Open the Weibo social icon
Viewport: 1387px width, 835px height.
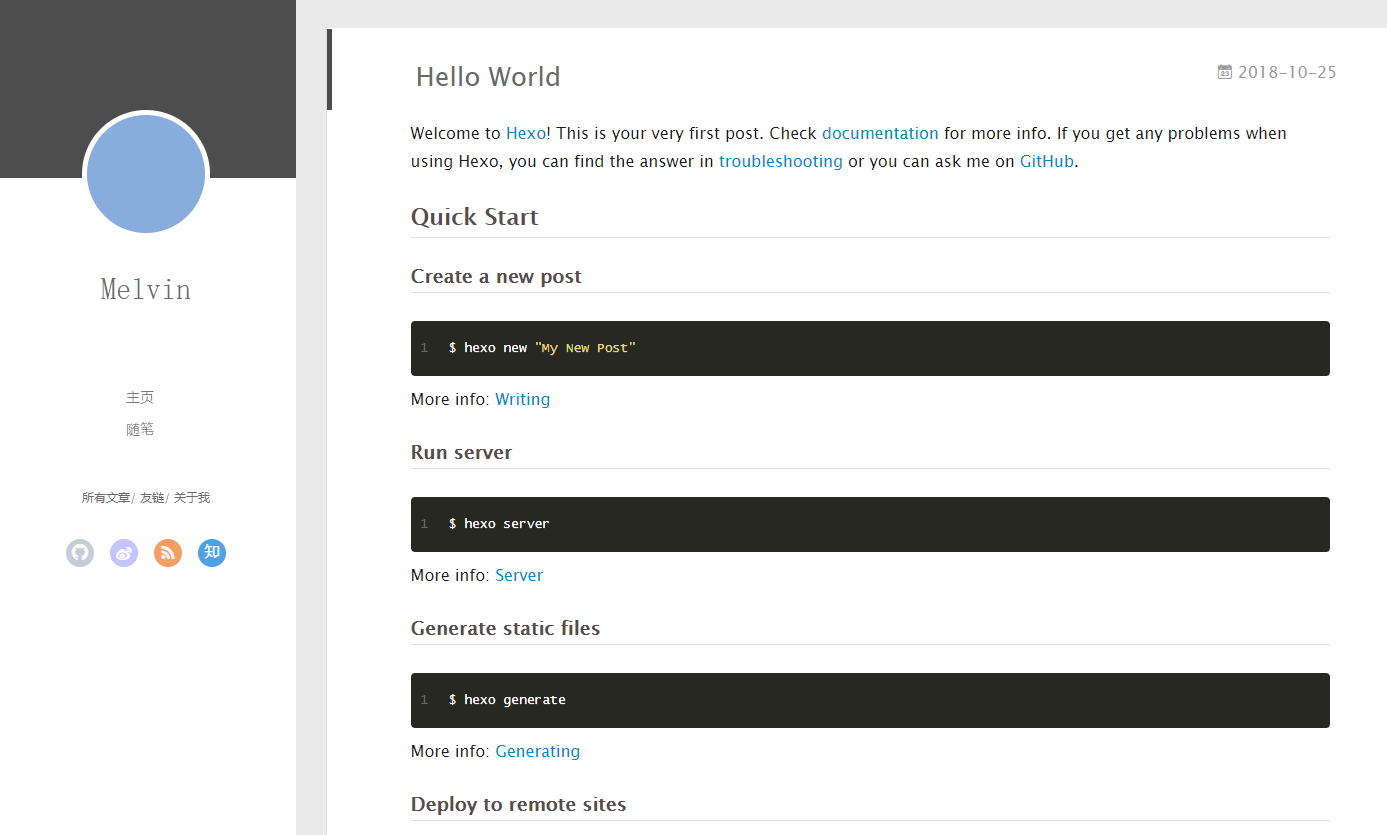click(124, 553)
